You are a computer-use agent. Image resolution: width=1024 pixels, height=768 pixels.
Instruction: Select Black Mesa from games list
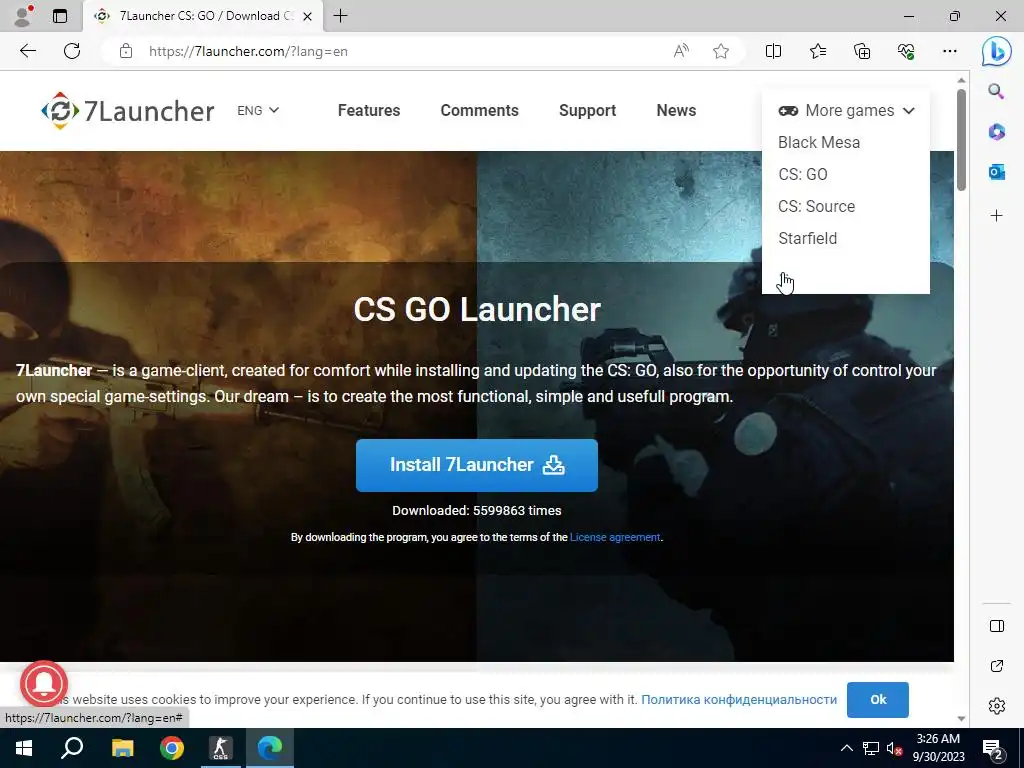pyautogui.click(x=819, y=142)
